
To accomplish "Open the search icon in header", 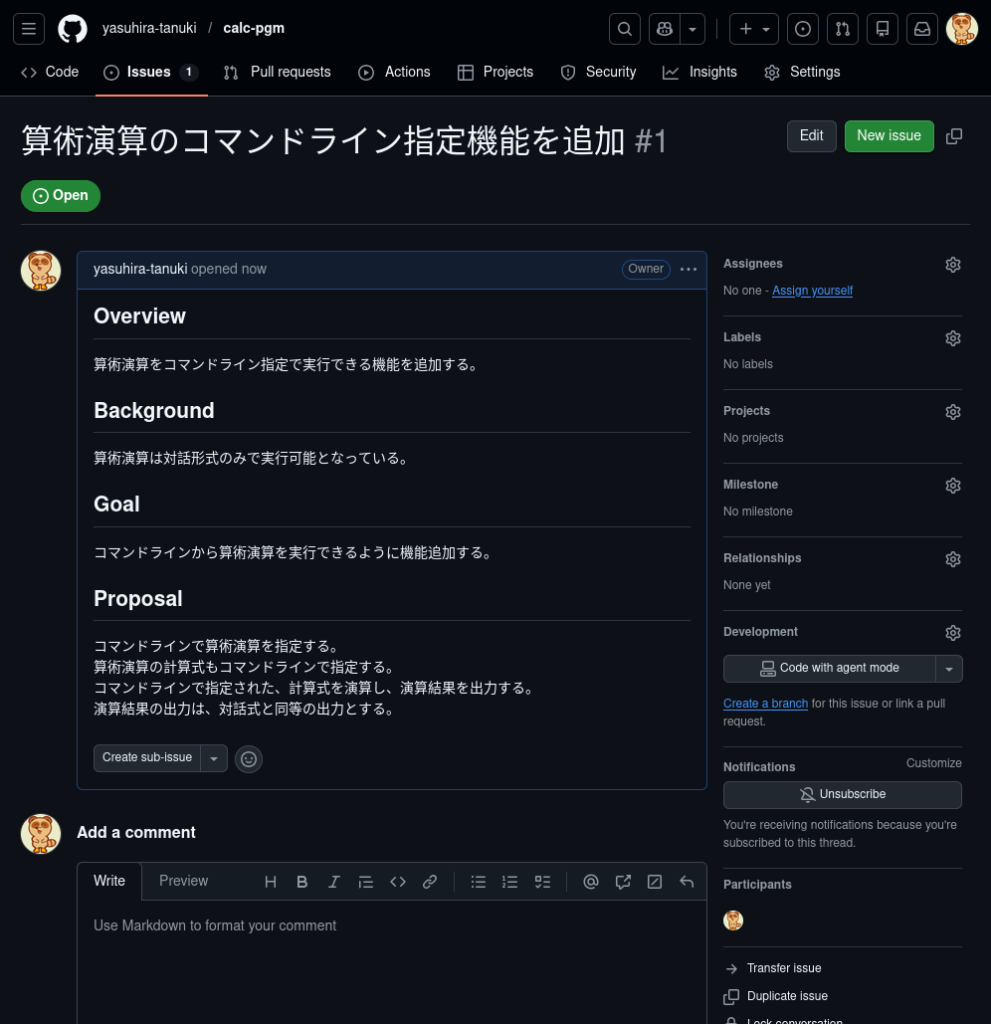I will coord(625,29).
